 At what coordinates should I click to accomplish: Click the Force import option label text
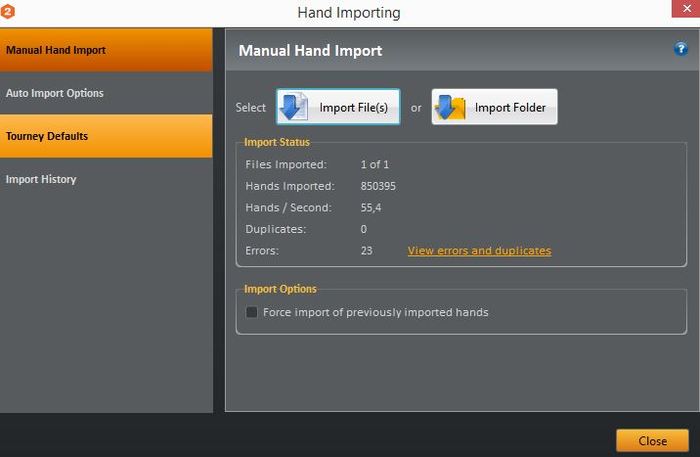pyautogui.click(x=375, y=312)
